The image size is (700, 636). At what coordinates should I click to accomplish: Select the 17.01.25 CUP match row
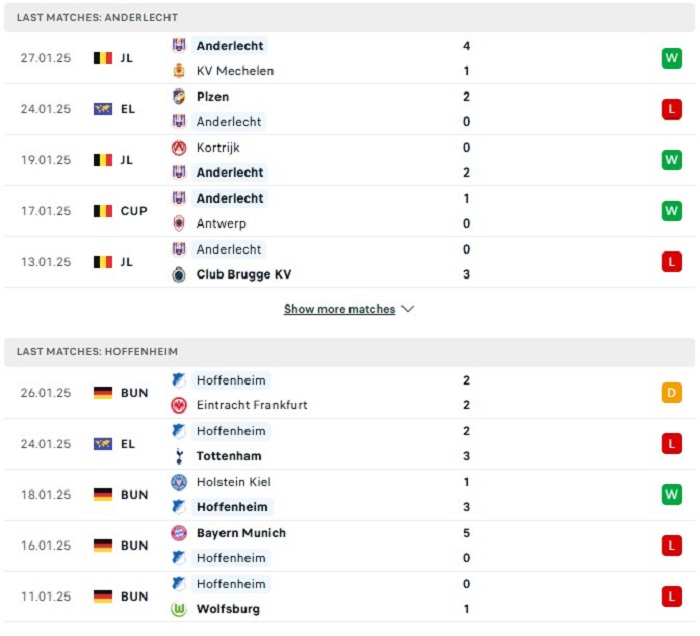pyautogui.click(x=349, y=211)
